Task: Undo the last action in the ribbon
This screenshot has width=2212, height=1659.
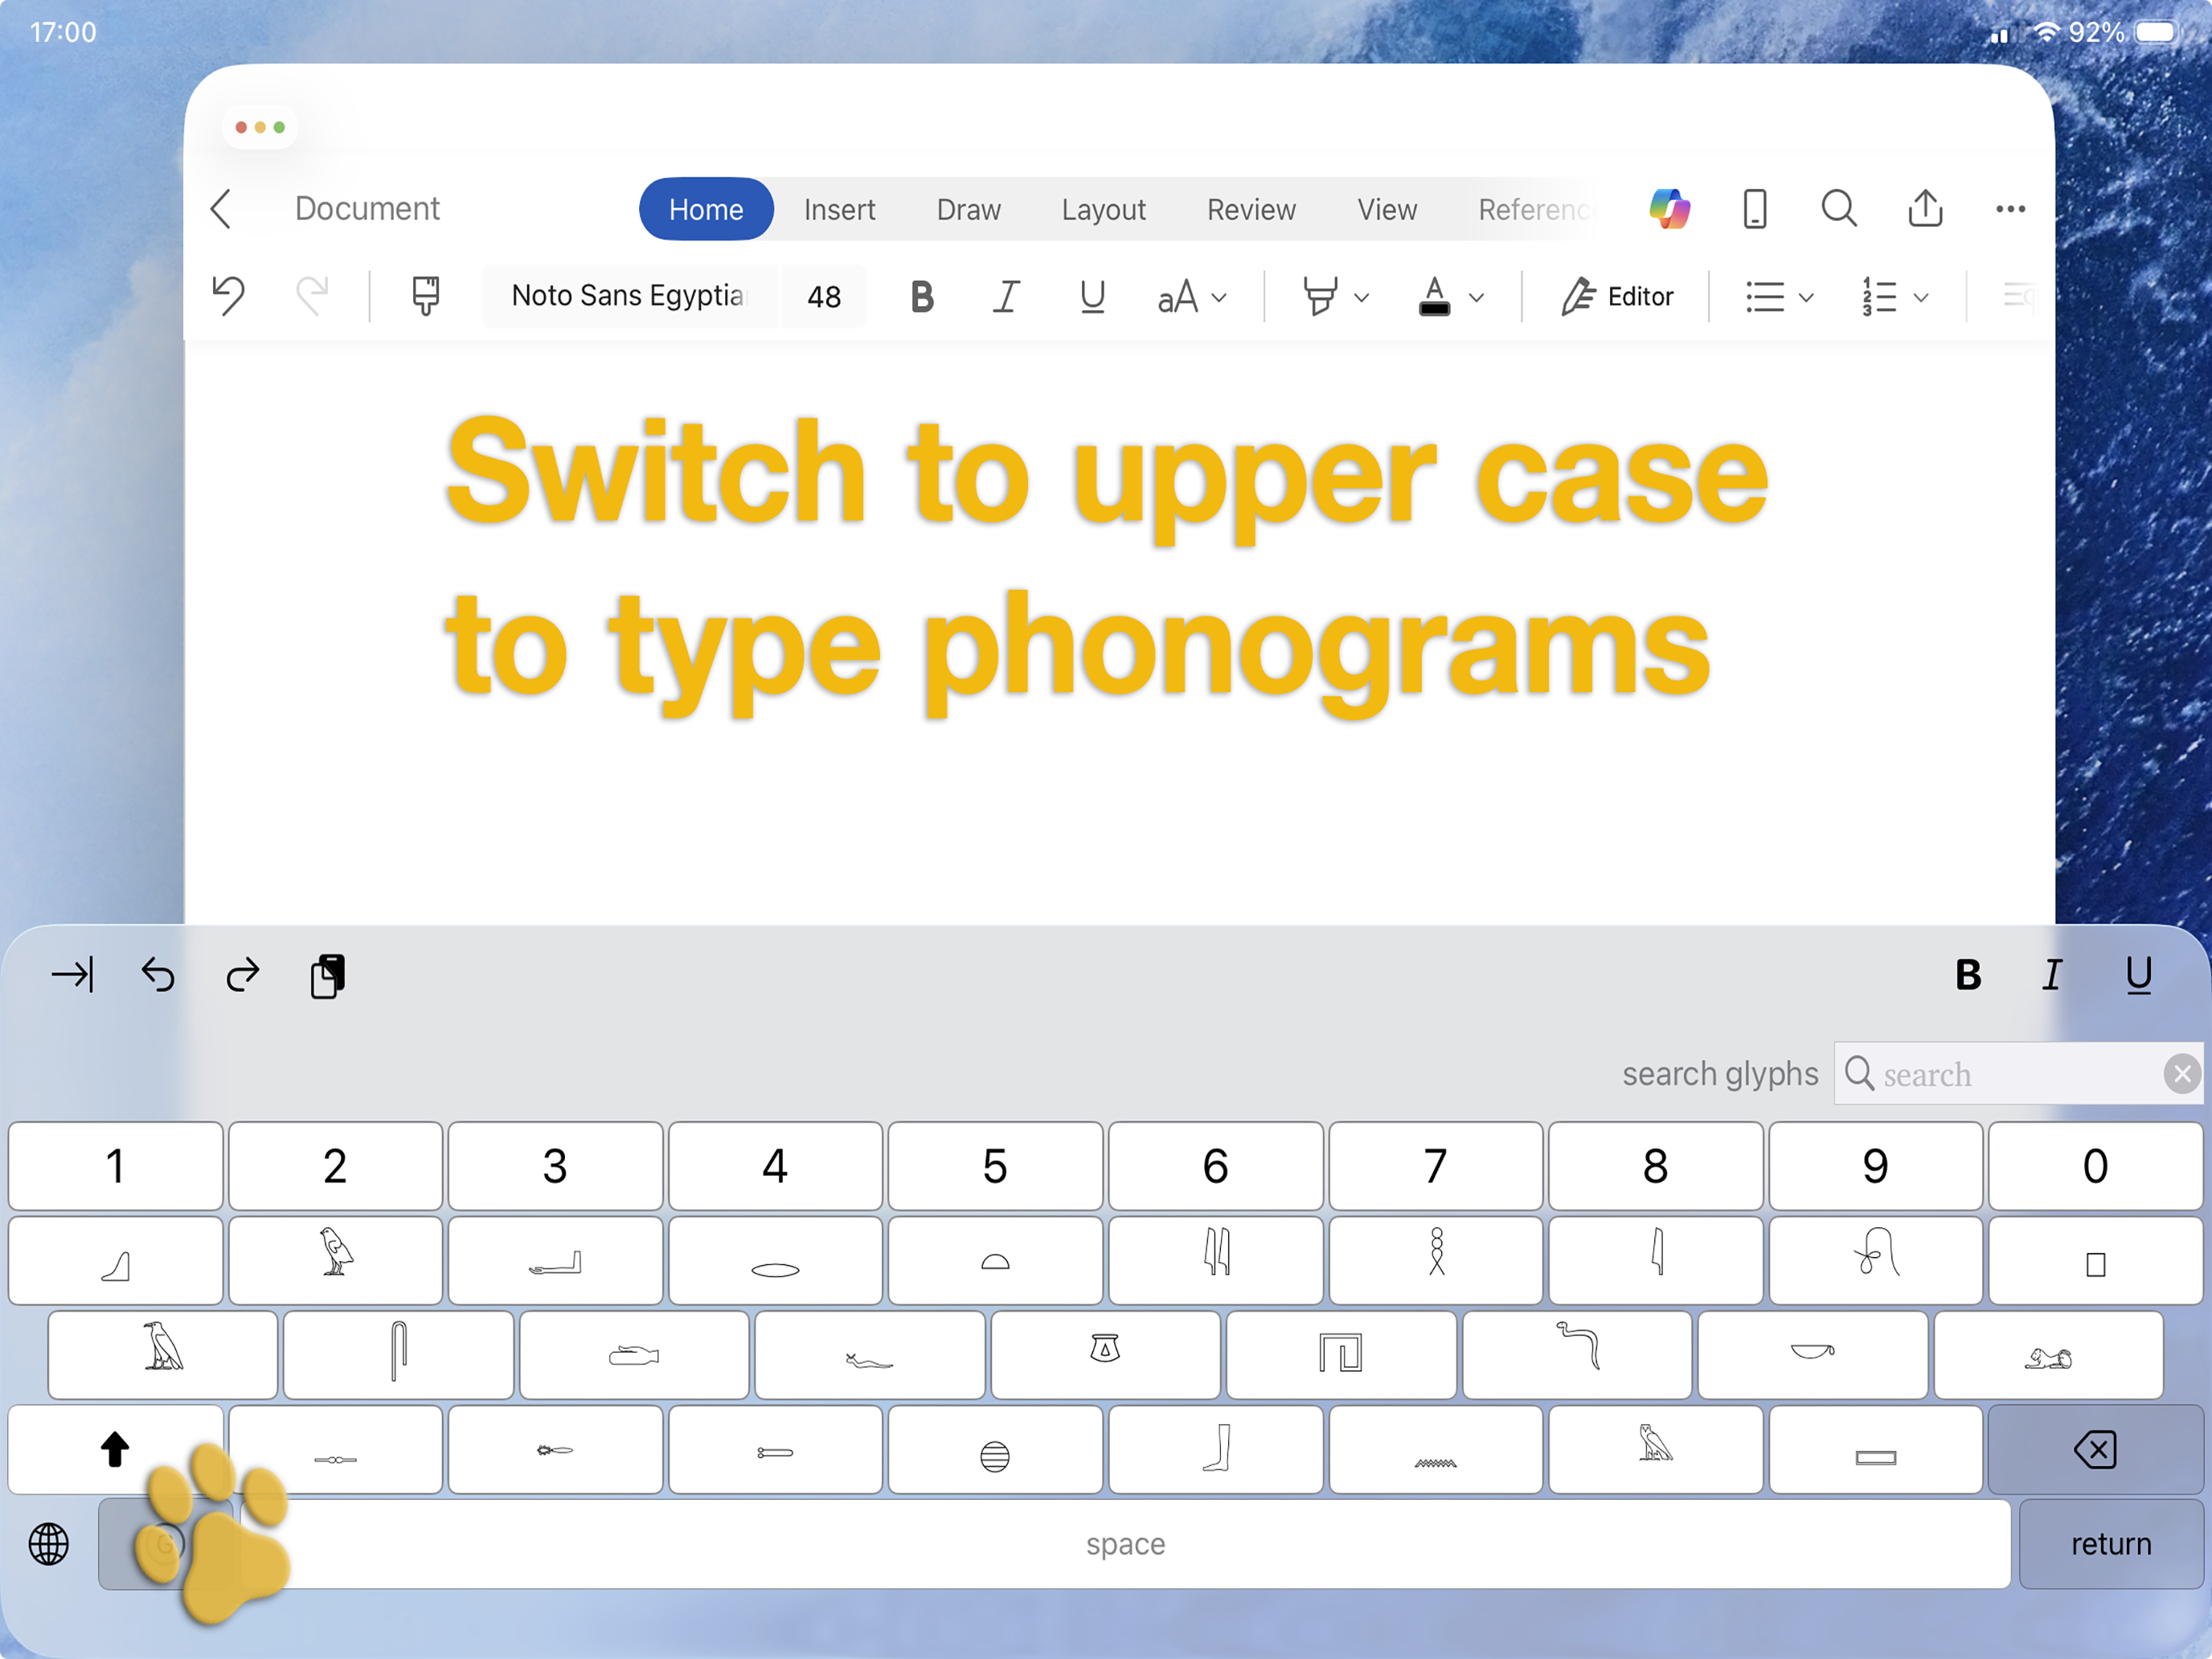Action: (229, 296)
